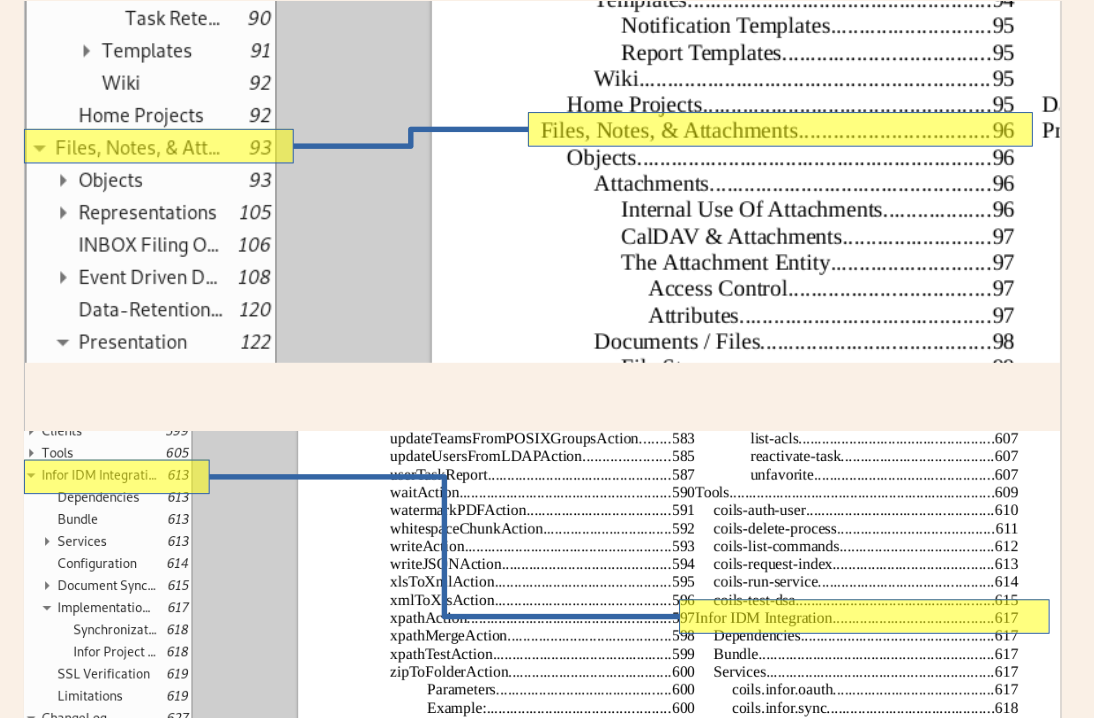
Task: Open The Attachment Entity contents entry
Action: tap(817, 263)
